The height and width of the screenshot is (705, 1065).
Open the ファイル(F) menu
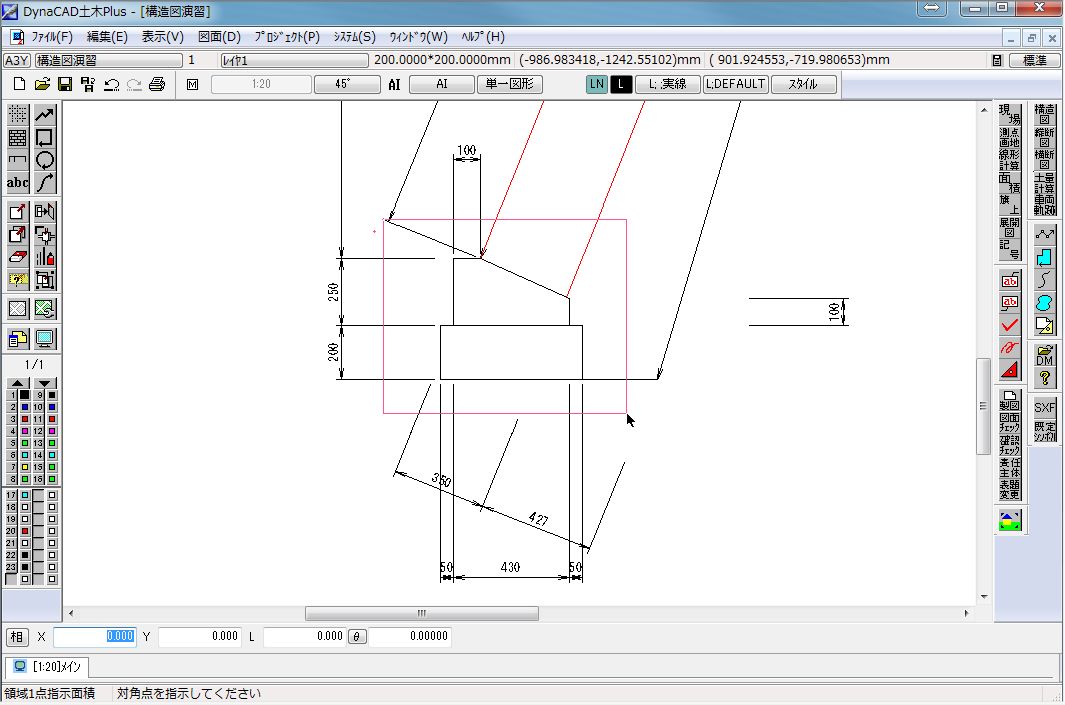click(x=52, y=37)
